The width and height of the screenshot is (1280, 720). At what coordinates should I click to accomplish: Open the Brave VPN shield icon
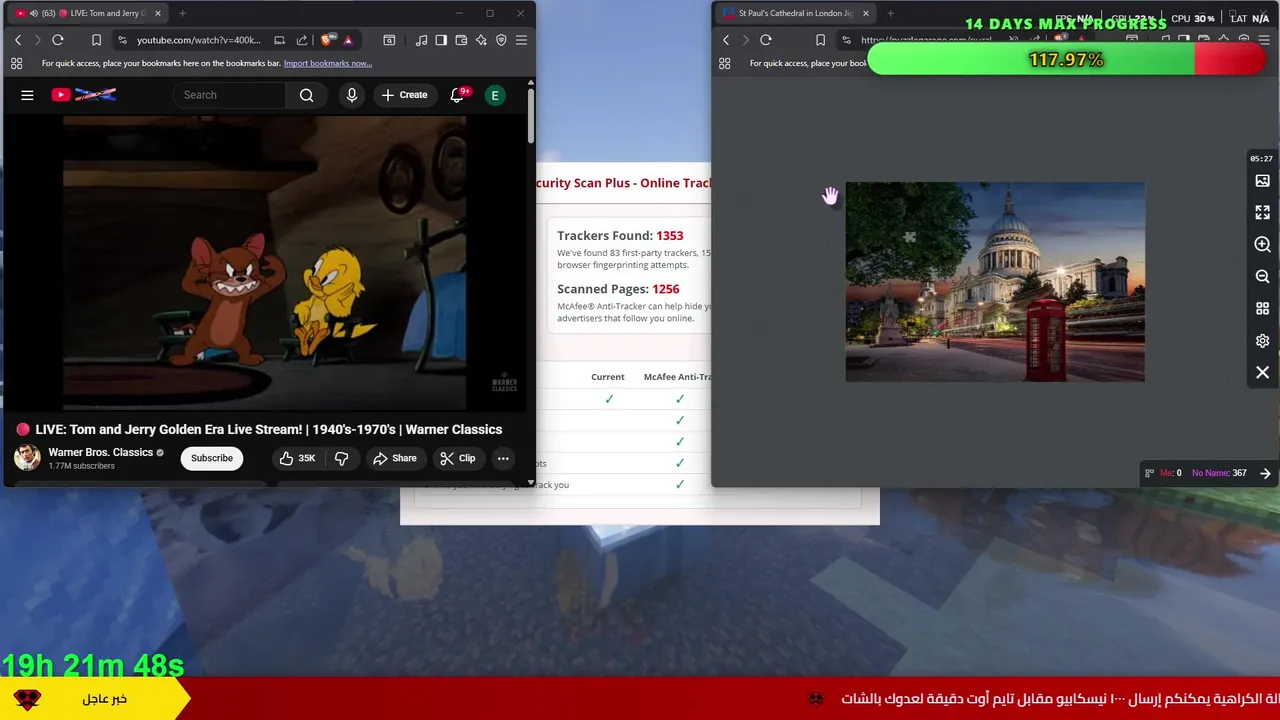coord(501,40)
